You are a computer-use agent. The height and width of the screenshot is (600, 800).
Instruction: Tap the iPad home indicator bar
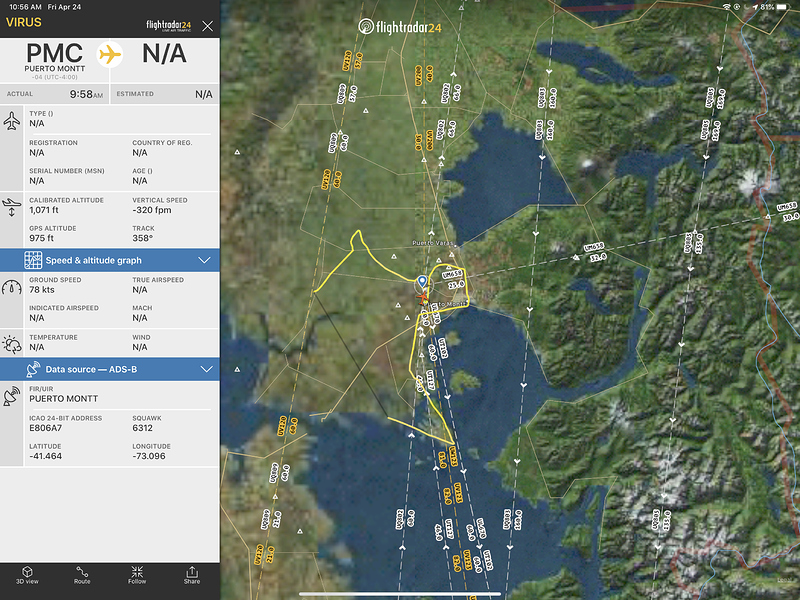click(x=399, y=594)
